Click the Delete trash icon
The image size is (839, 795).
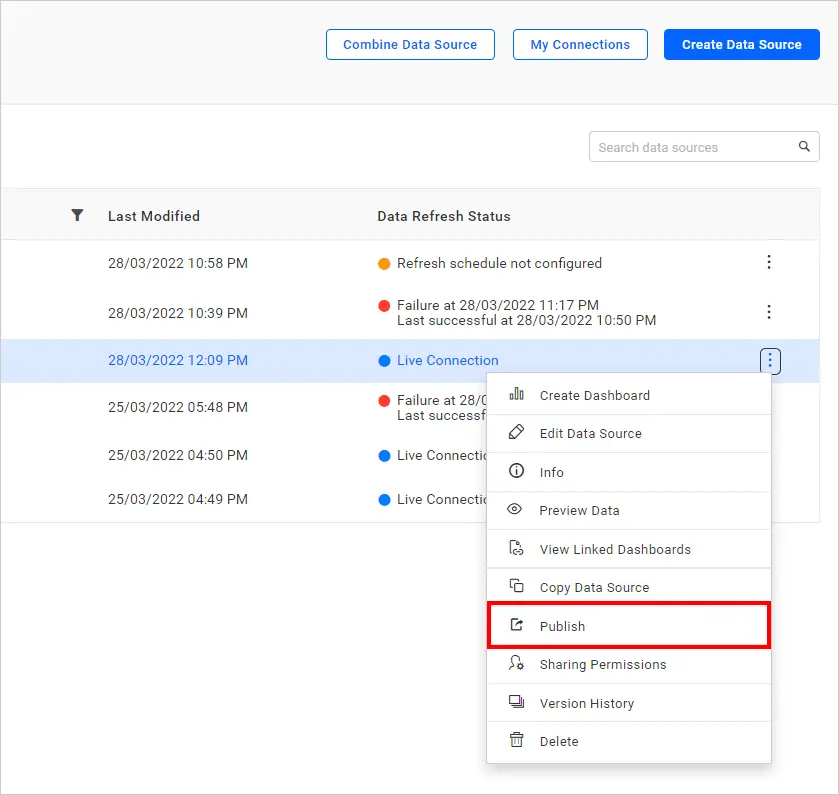(x=516, y=740)
